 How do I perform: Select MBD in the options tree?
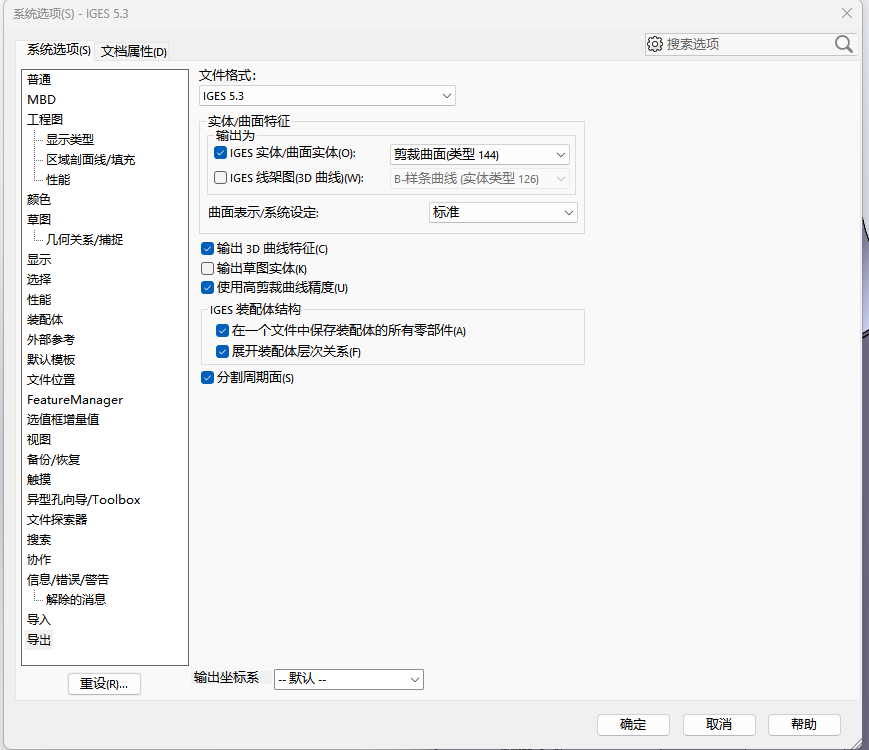[42, 100]
